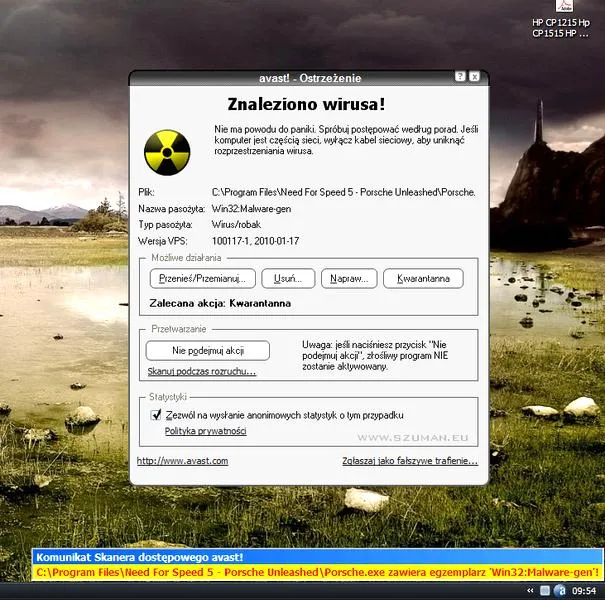Click Zgłaszaj jako fałszywe trafienie... link
605x600 pixels.
410,461
